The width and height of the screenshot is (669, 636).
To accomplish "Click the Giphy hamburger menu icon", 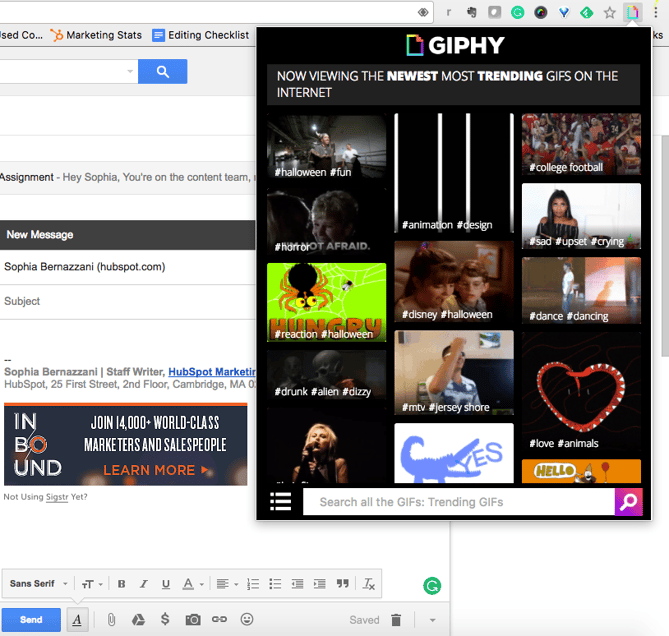I will click(x=281, y=502).
